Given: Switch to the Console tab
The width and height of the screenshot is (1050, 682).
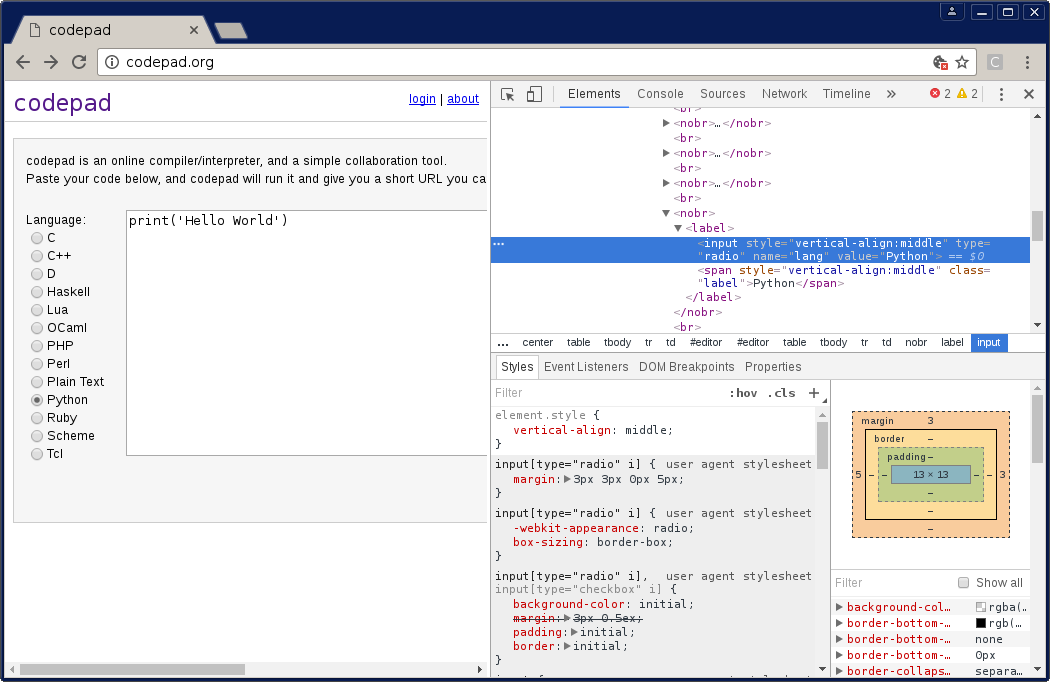Looking at the screenshot, I should click(660, 94).
